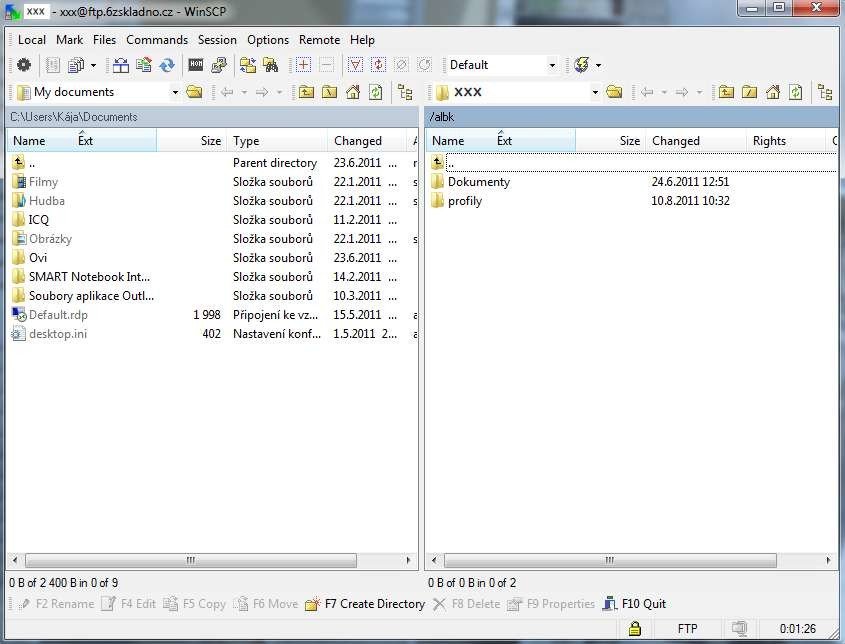
Task: Expand remote forward history dropdown arrow
Action: pos(699,93)
